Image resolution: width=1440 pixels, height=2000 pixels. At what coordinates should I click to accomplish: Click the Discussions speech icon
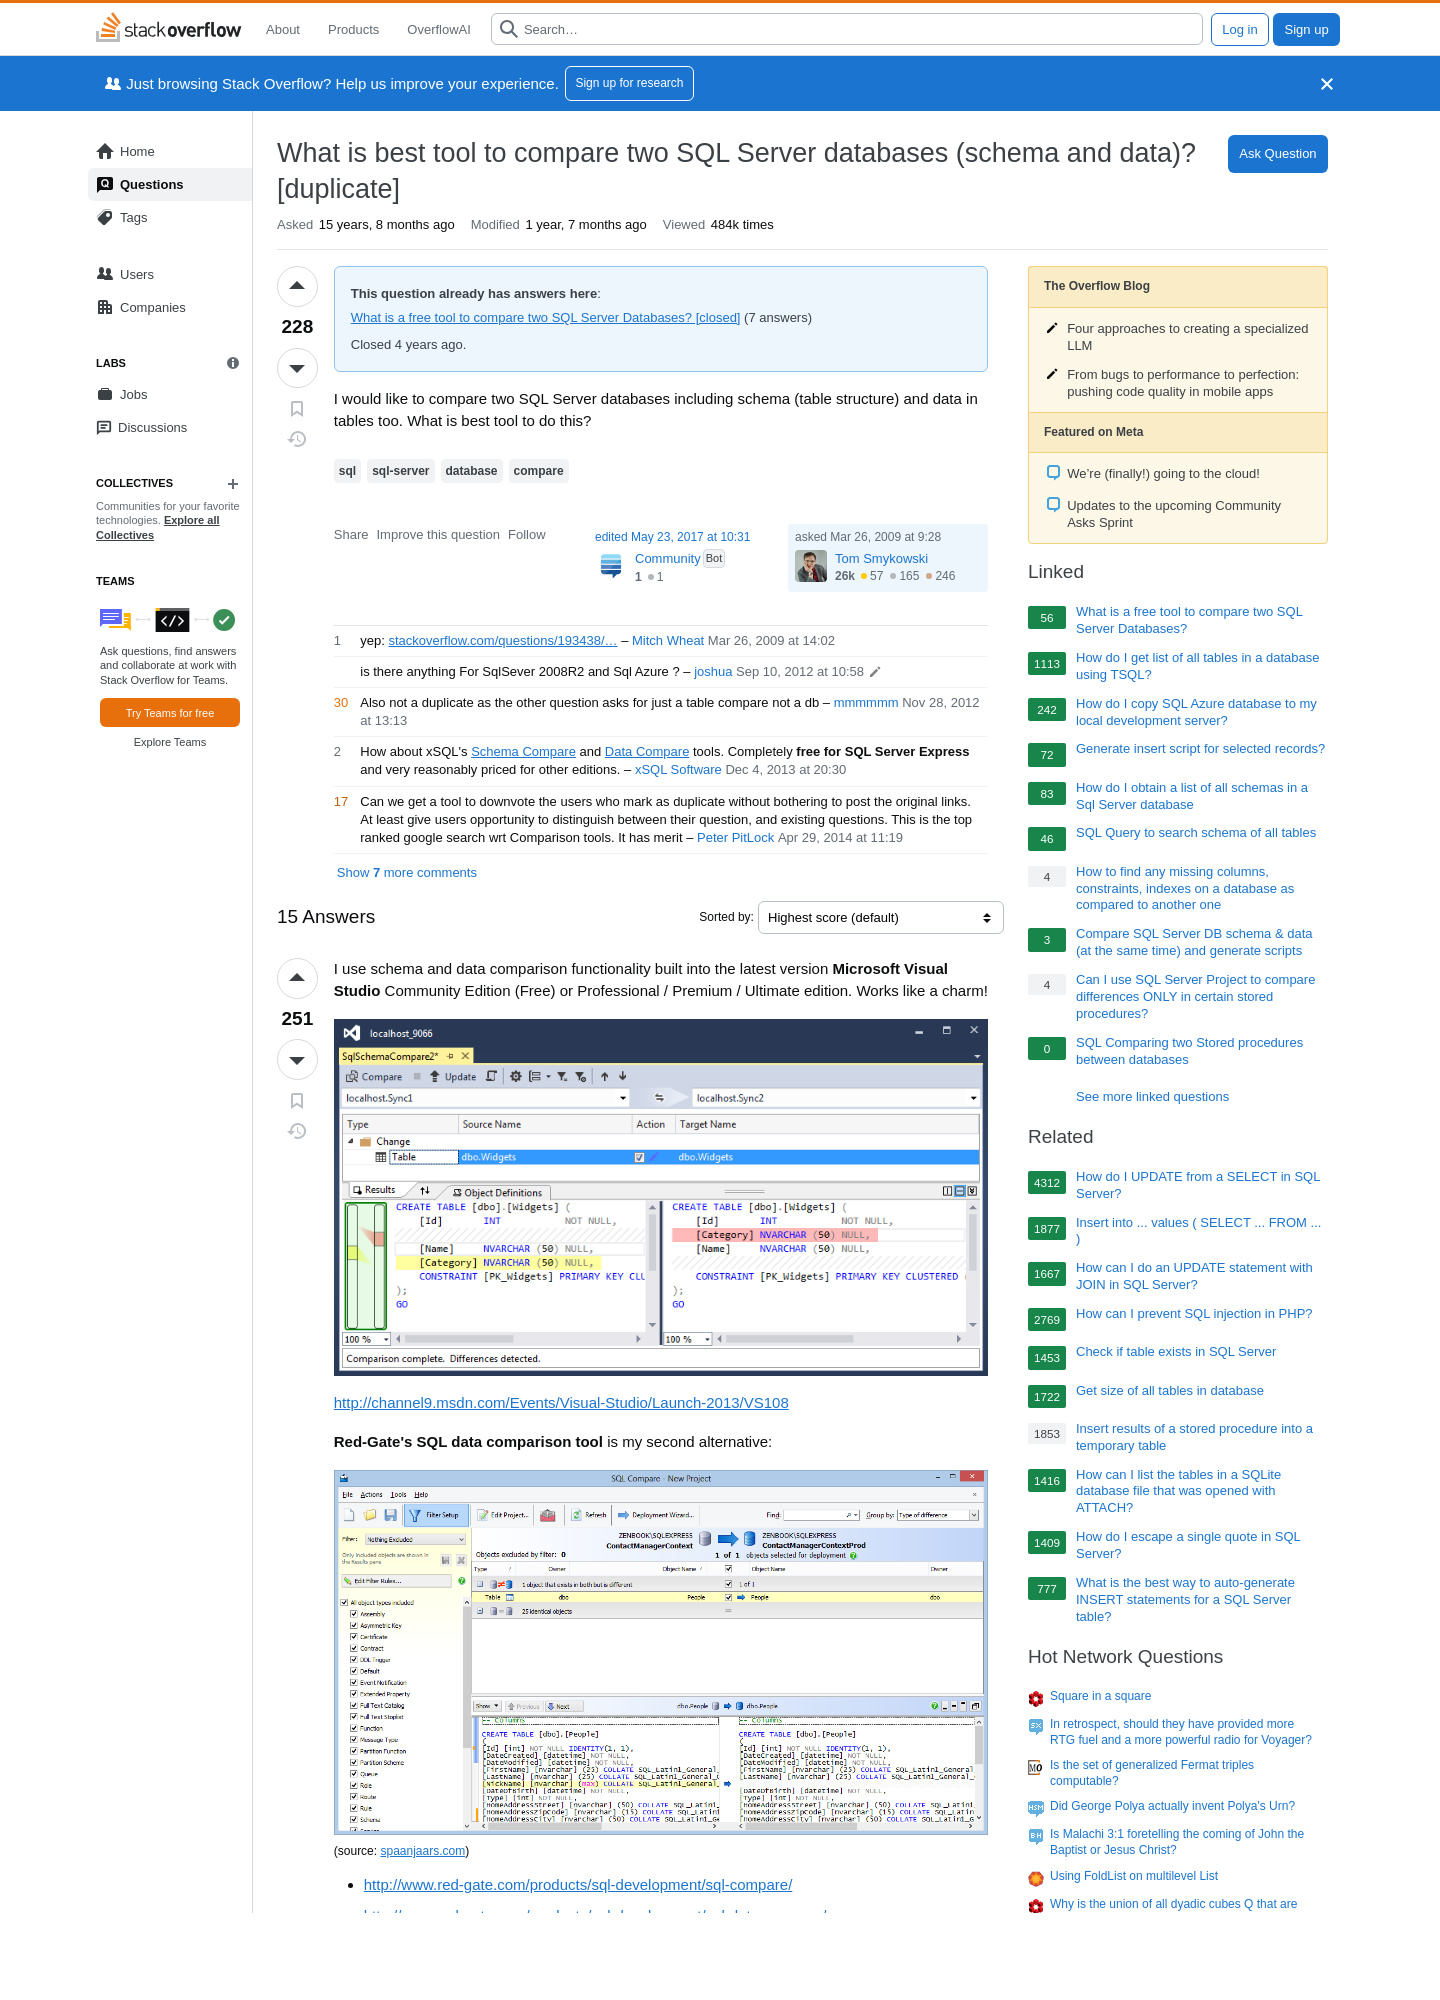pyautogui.click(x=104, y=427)
